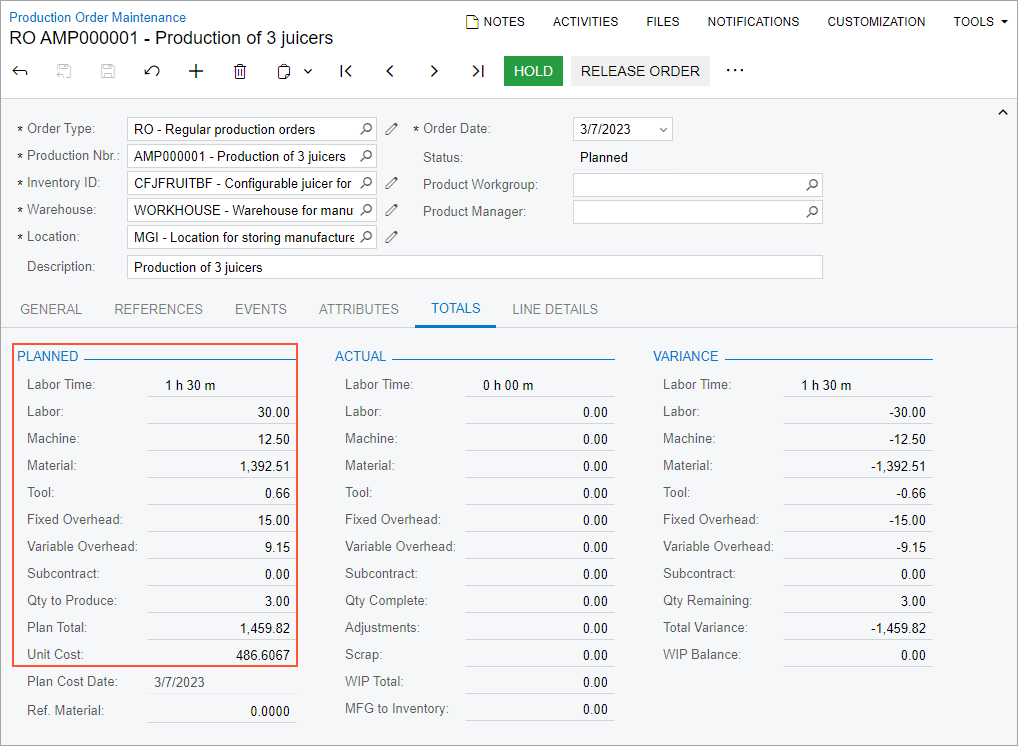This screenshot has height=746, width=1018.
Task: Open the Production Order Maintenance link
Action: 97,17
